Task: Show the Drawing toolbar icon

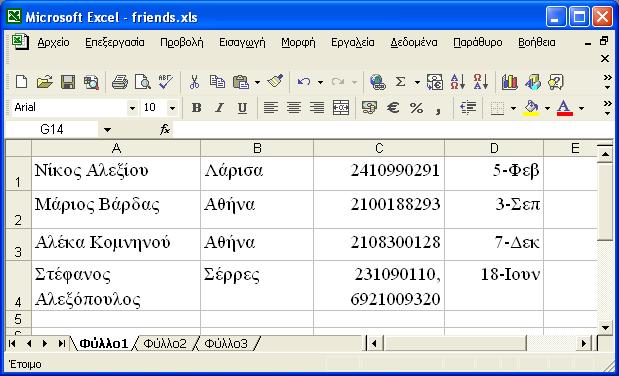Action: [533, 82]
